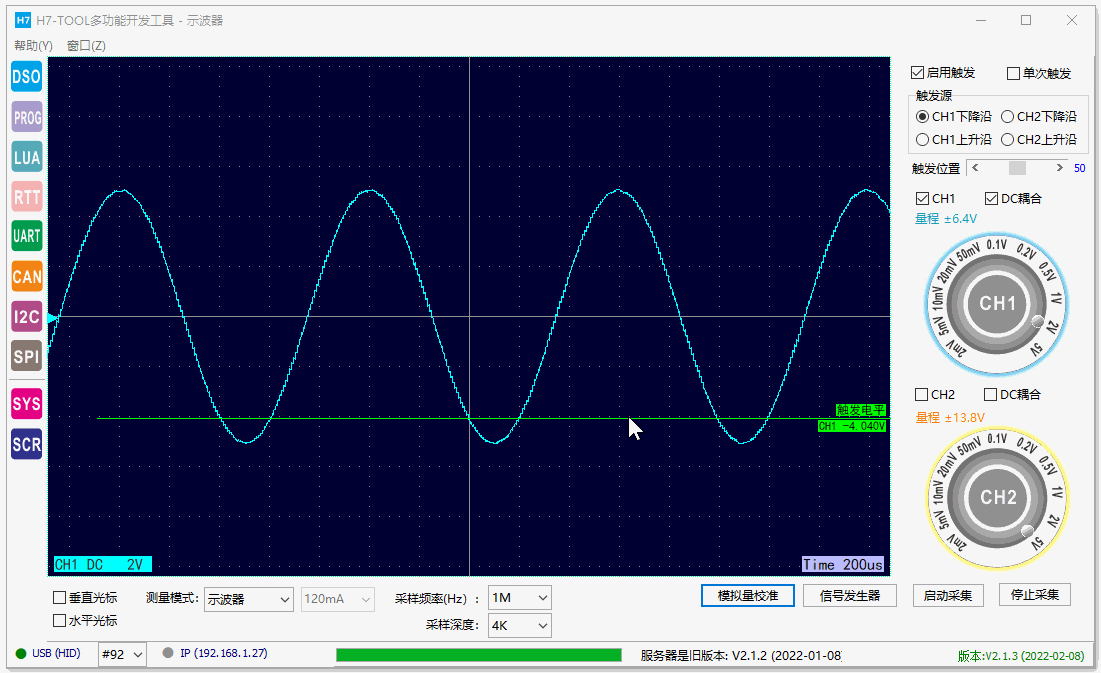Set CH1 knob to 0.1V range
This screenshot has width=1101, height=673.
[x=996, y=245]
